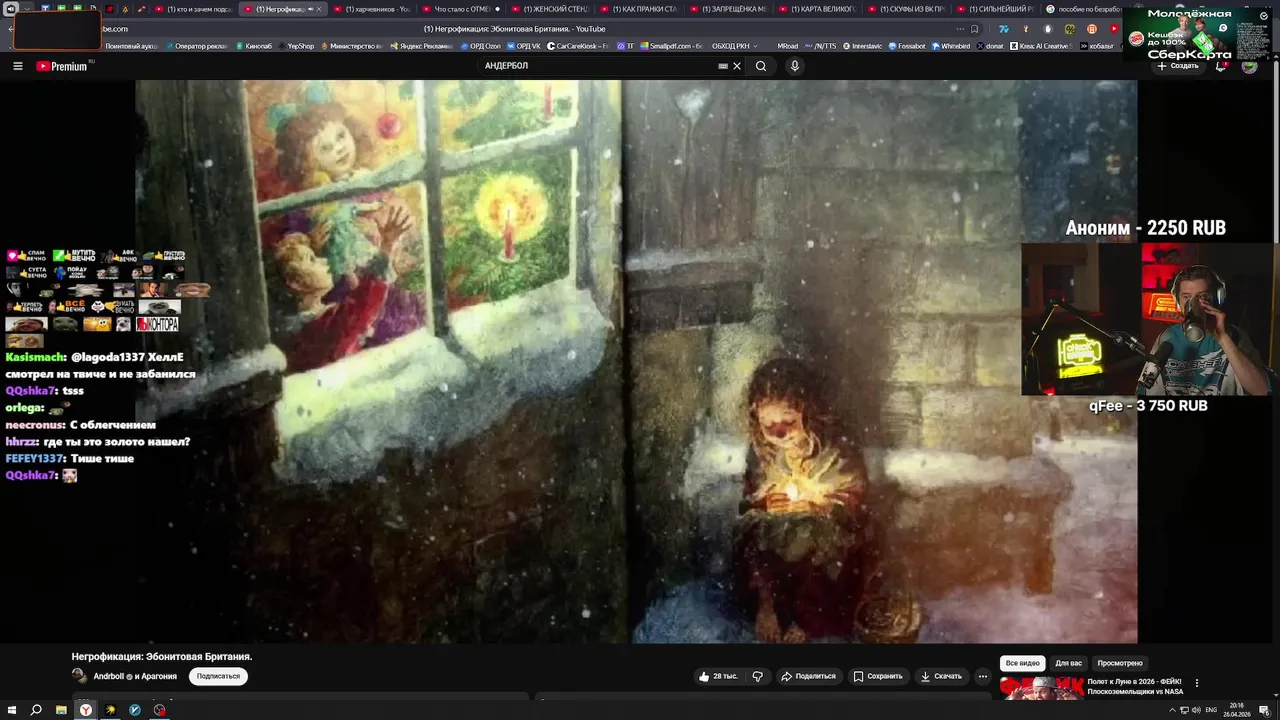Open bookmark Smallpdf.com

[672, 46]
